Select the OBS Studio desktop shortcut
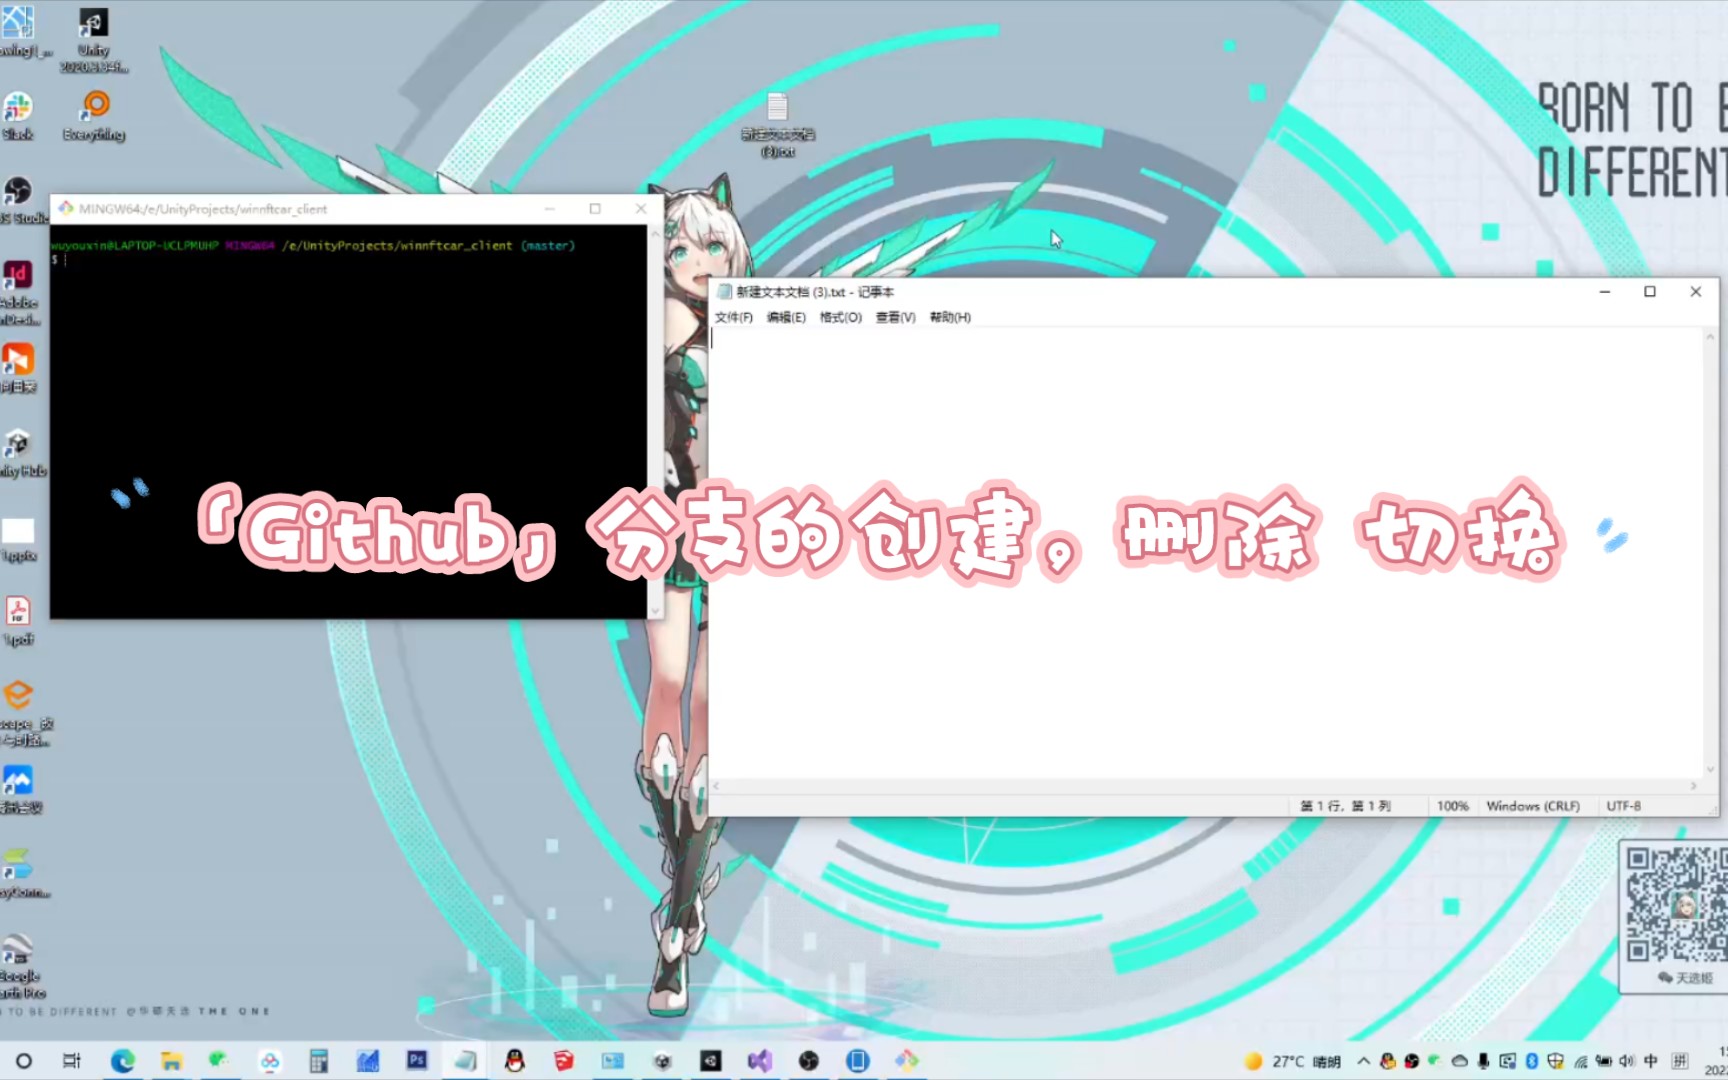Image resolution: width=1728 pixels, height=1080 pixels. point(18,200)
